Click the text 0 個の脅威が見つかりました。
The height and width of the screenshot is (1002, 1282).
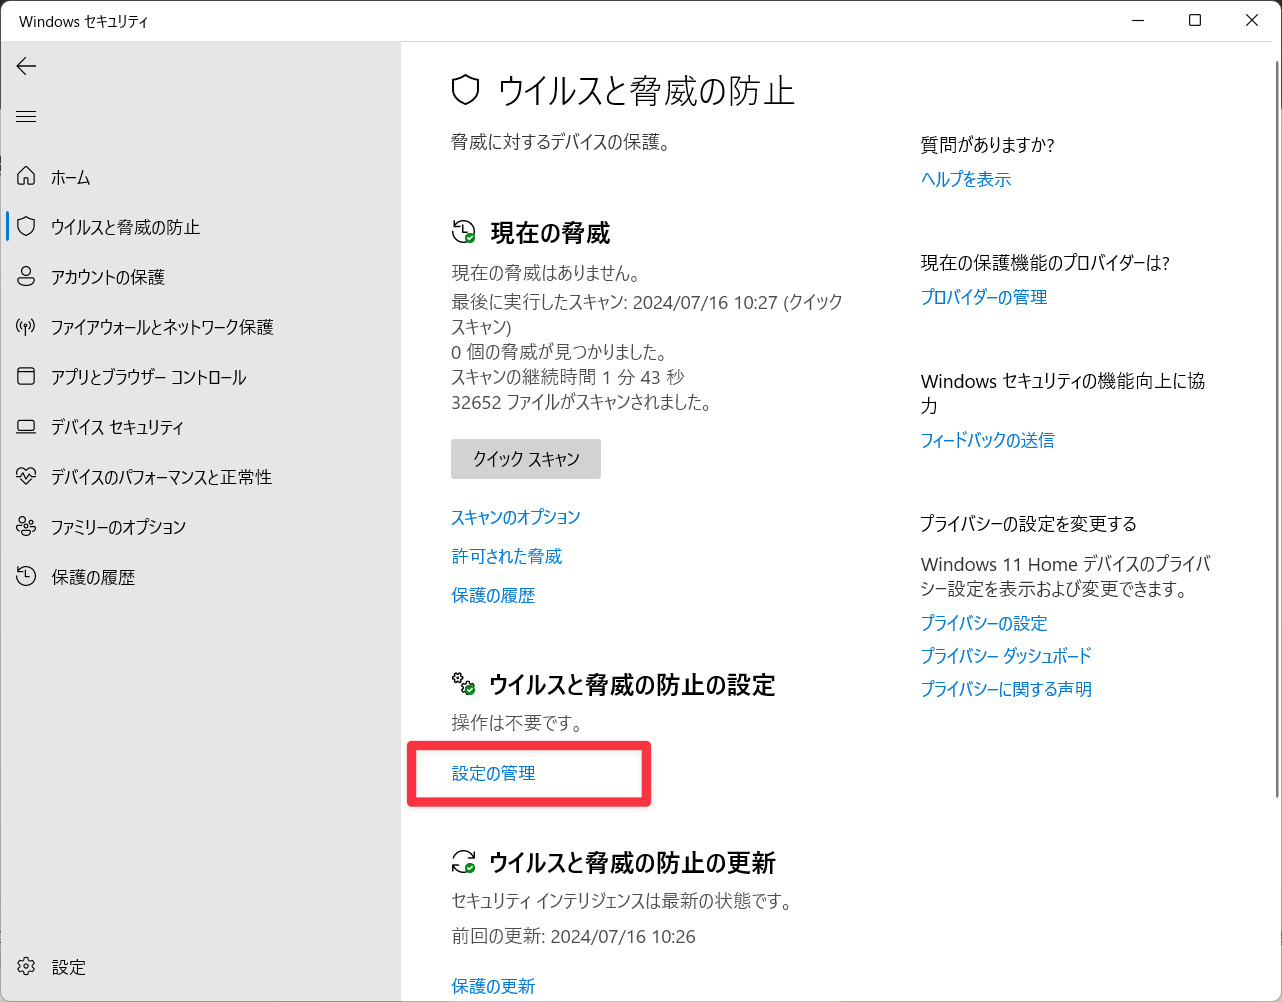560,352
